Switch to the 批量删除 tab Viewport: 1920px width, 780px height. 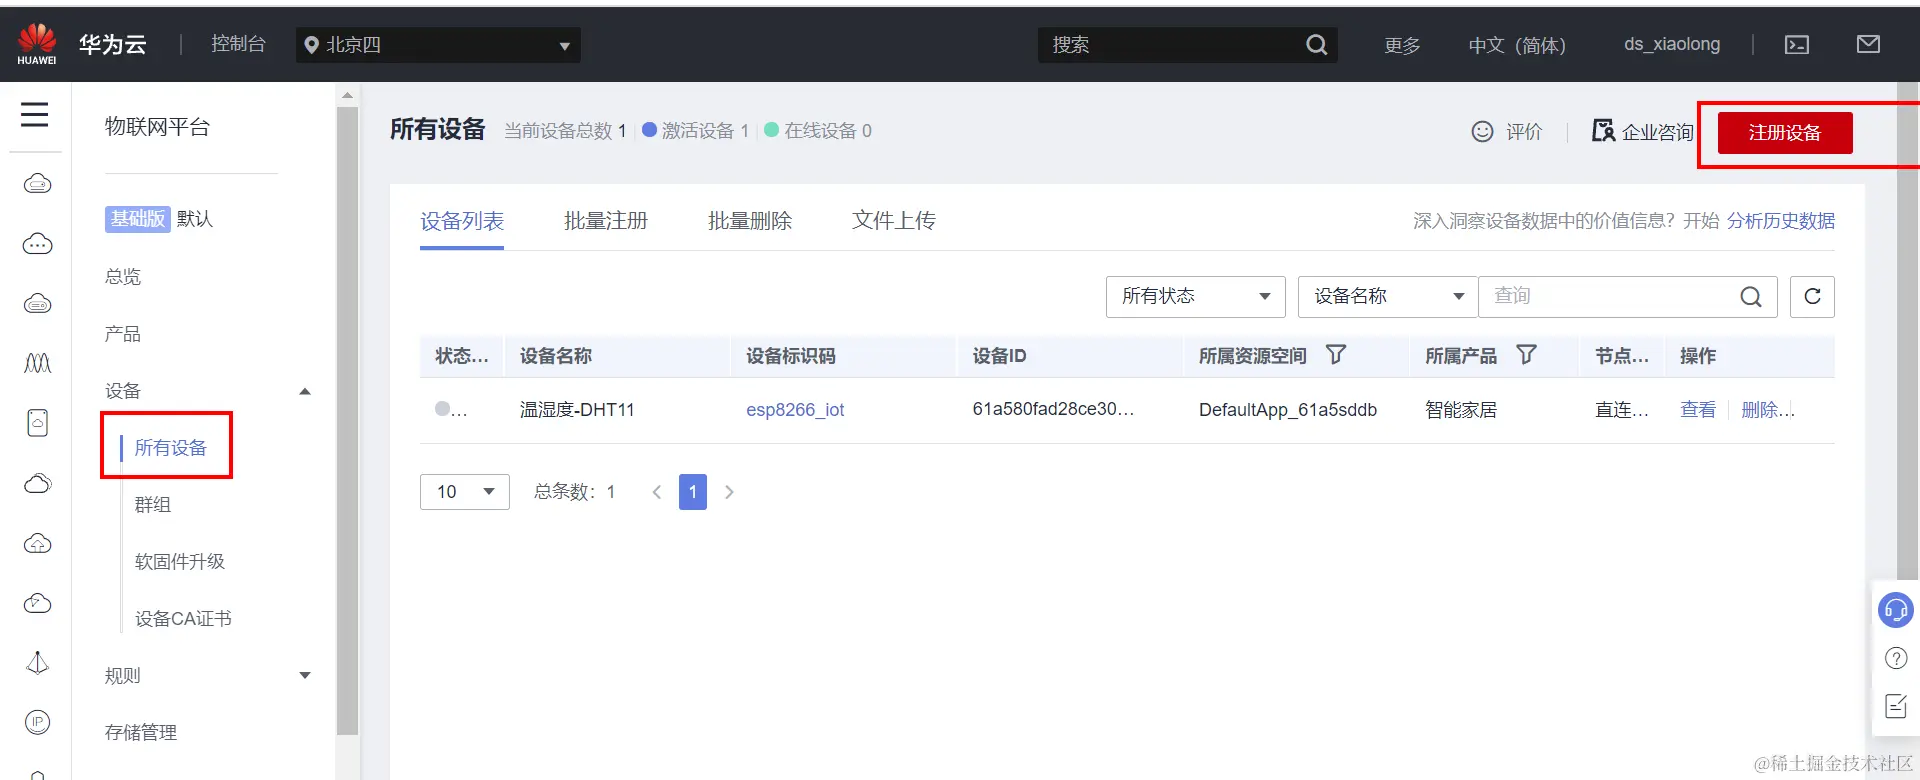point(750,221)
